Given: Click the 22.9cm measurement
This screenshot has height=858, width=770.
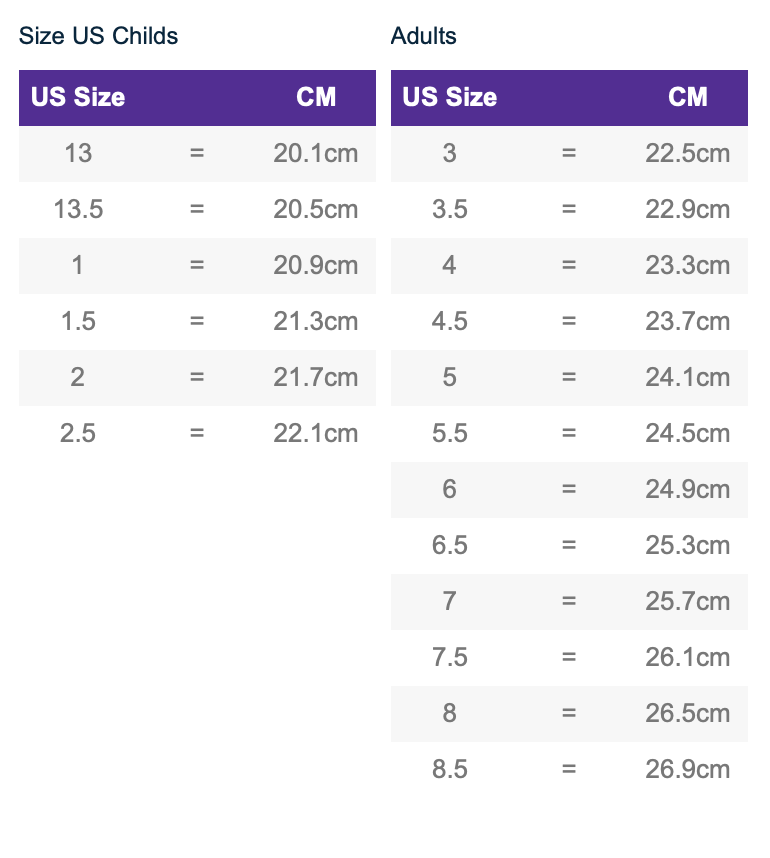Looking at the screenshot, I should [x=687, y=209].
